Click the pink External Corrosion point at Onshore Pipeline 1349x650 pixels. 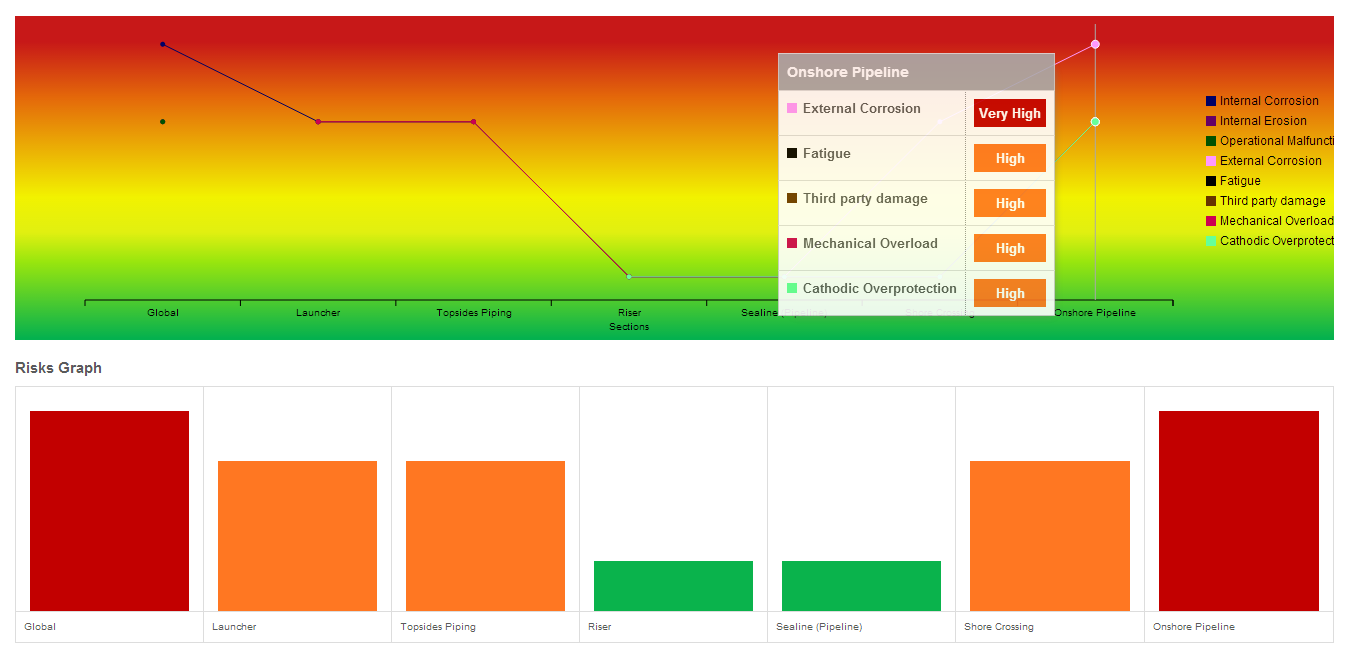point(1095,44)
